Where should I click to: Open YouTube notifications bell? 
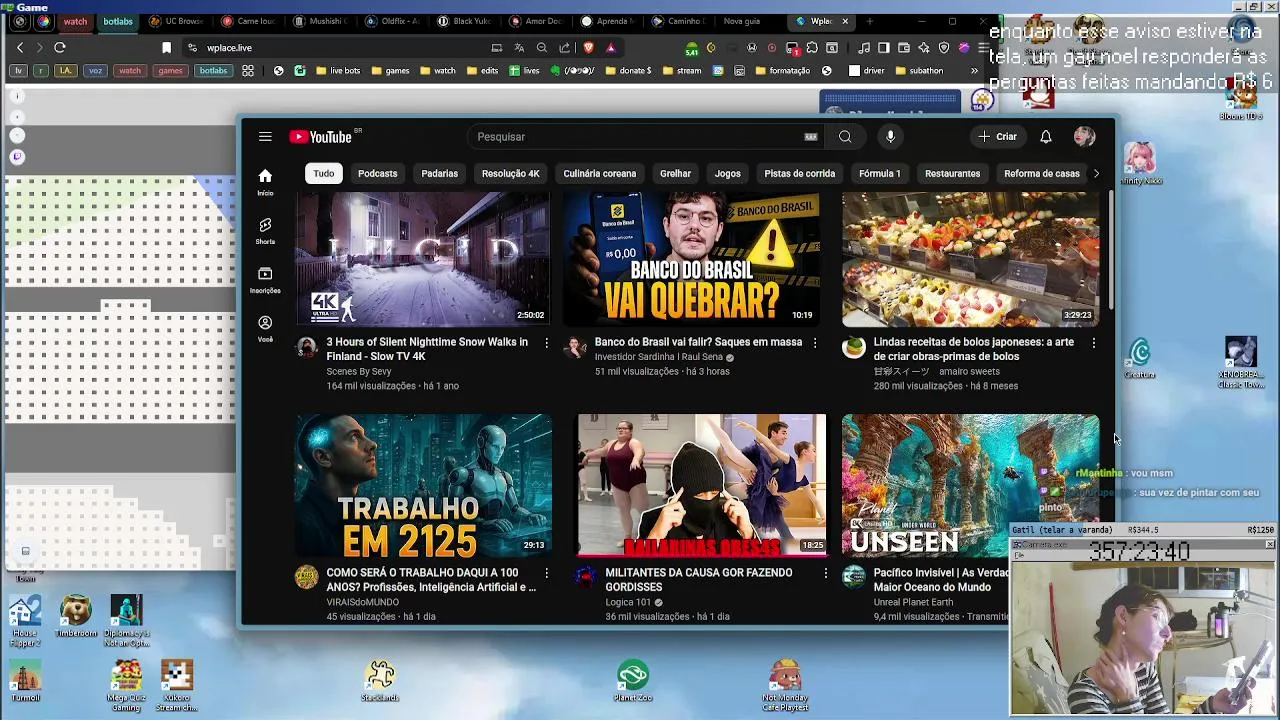click(1045, 137)
